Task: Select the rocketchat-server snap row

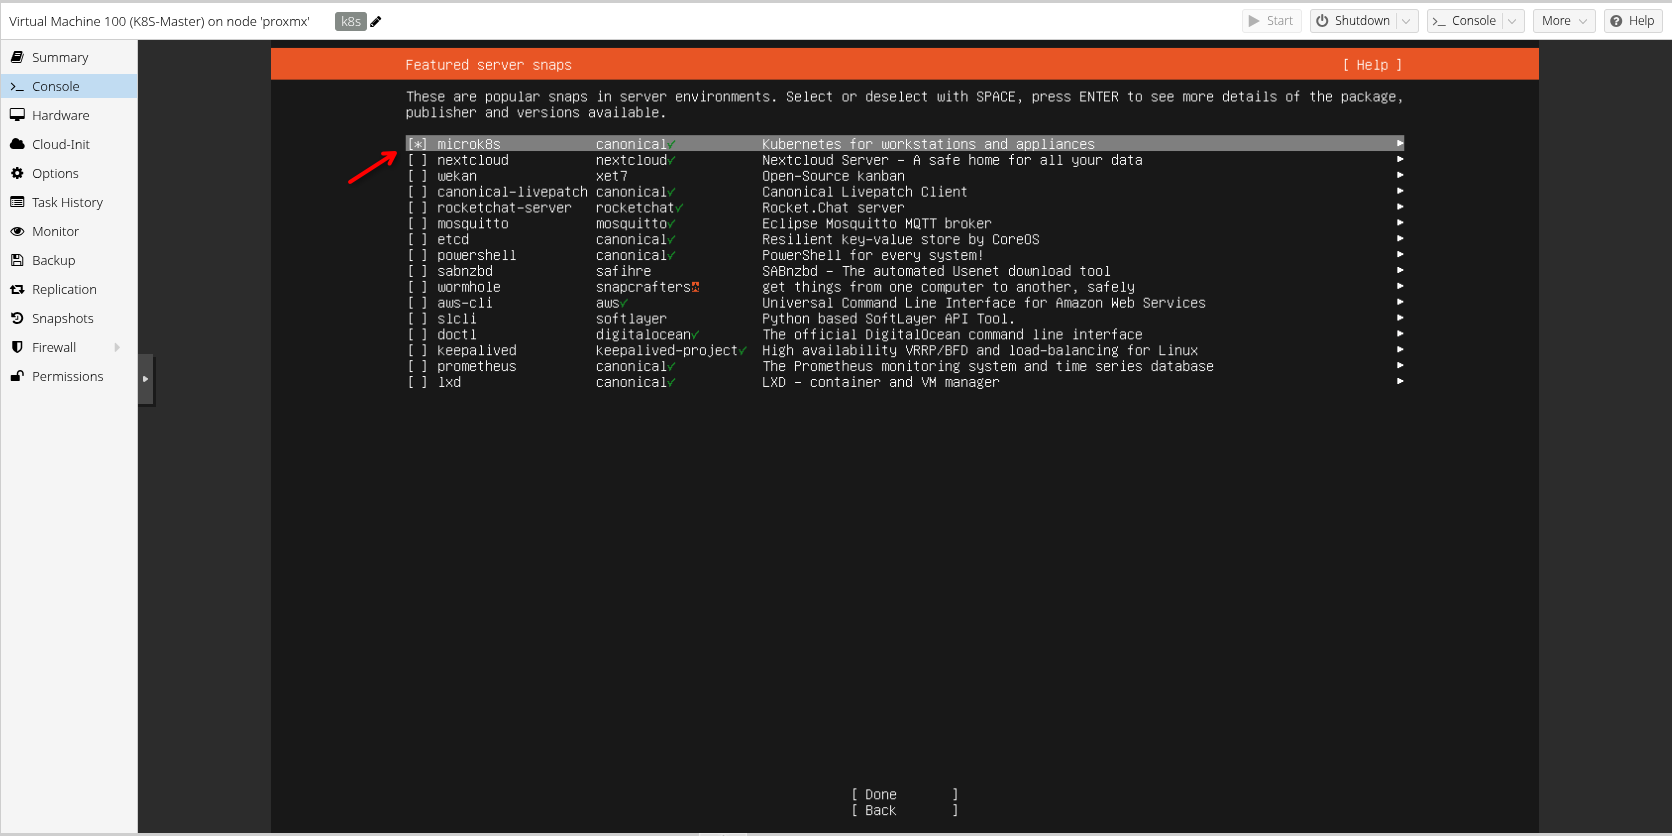Action: (905, 208)
